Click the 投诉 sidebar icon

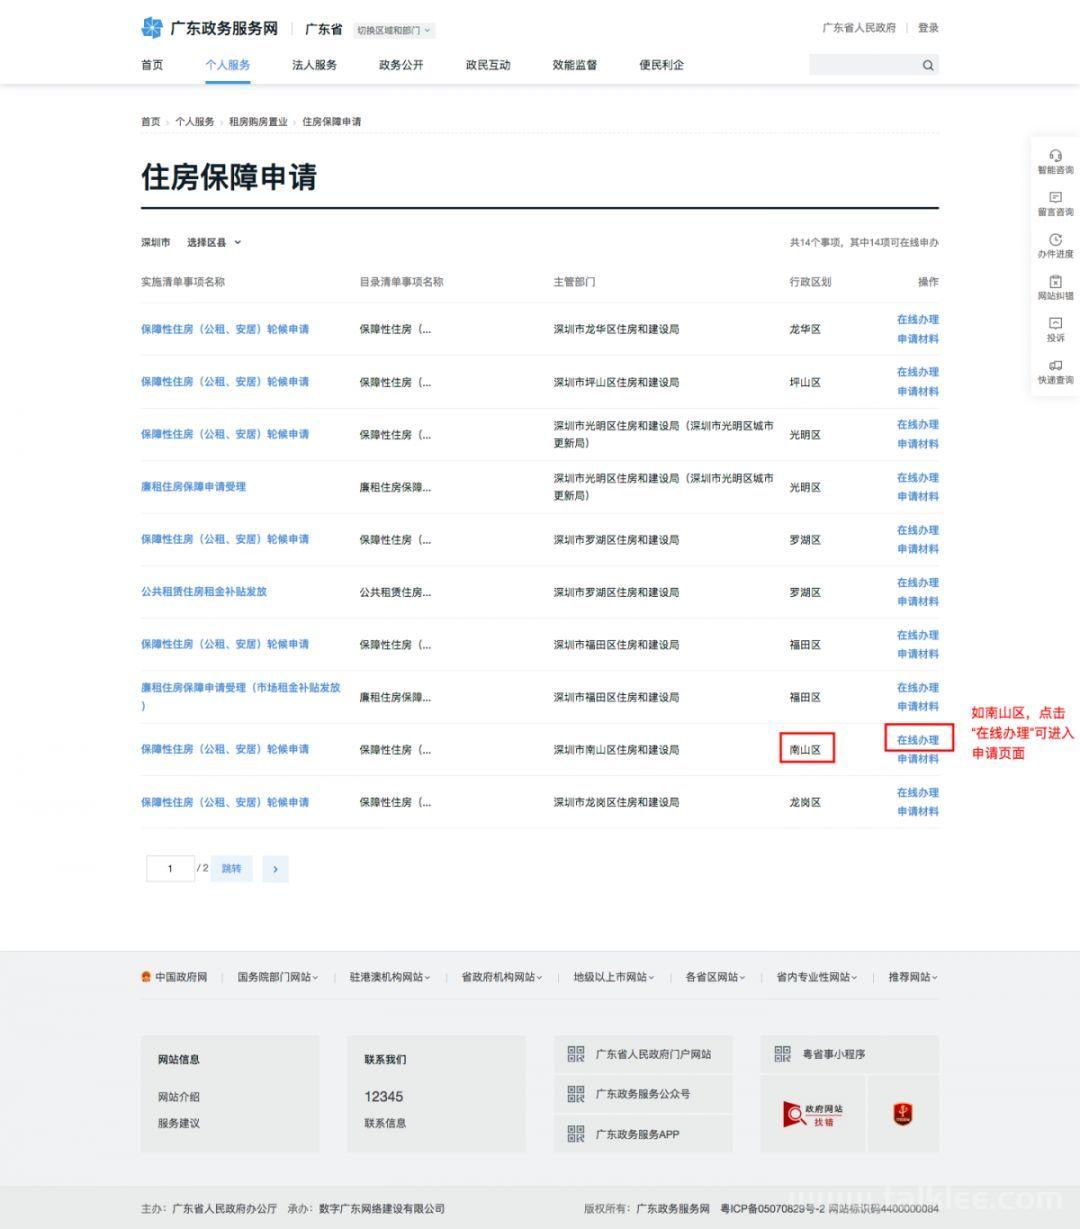tap(1055, 330)
